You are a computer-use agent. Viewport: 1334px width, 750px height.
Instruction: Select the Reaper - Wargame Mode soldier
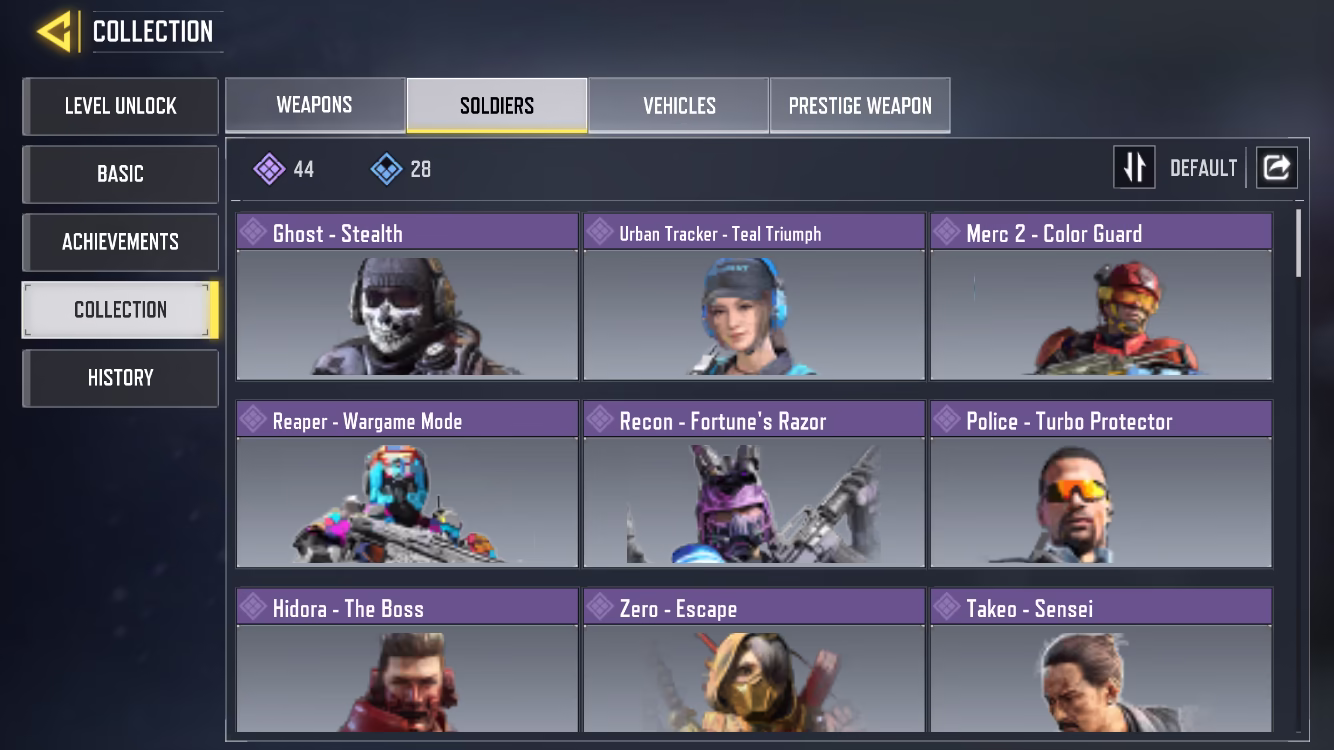407,484
